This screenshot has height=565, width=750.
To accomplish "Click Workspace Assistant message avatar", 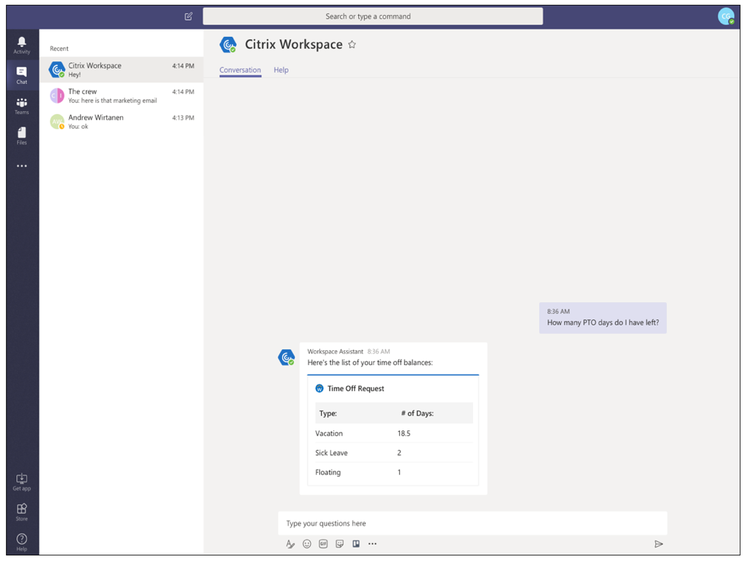I will [x=287, y=357].
